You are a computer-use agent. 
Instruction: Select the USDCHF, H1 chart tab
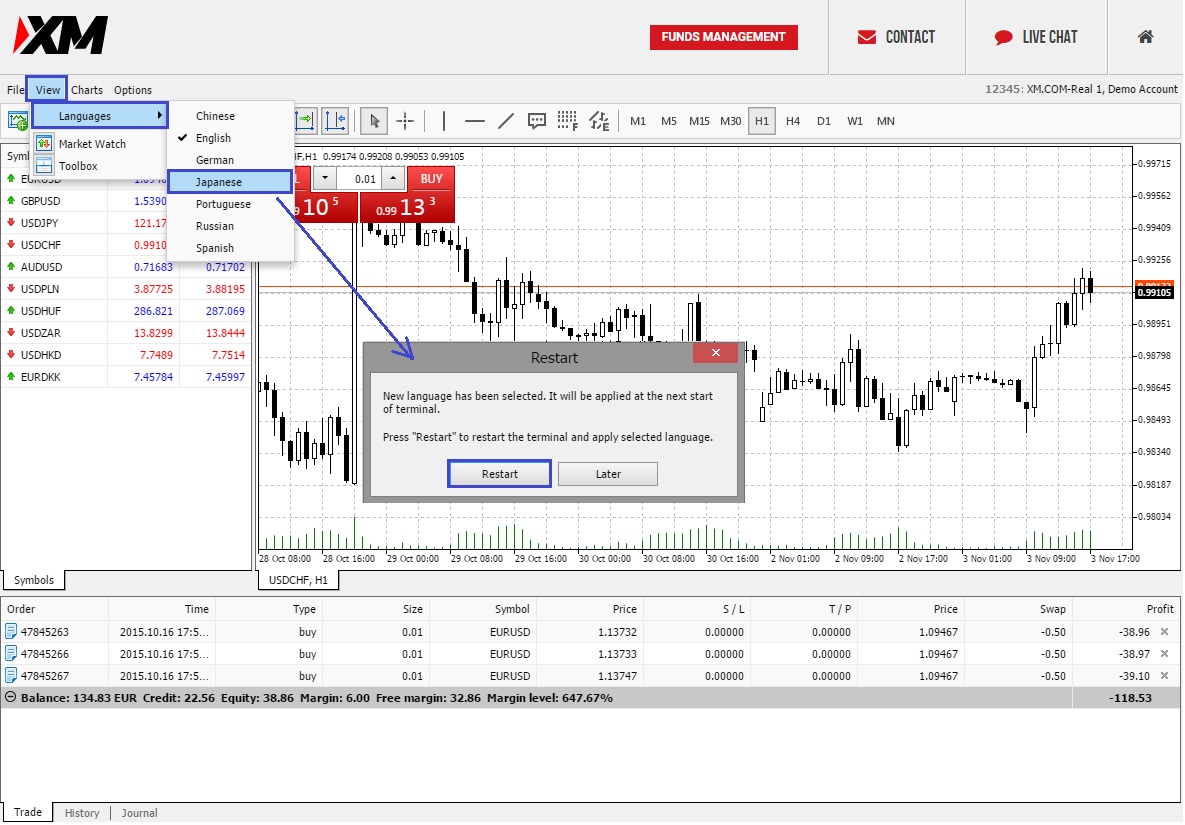[x=298, y=579]
